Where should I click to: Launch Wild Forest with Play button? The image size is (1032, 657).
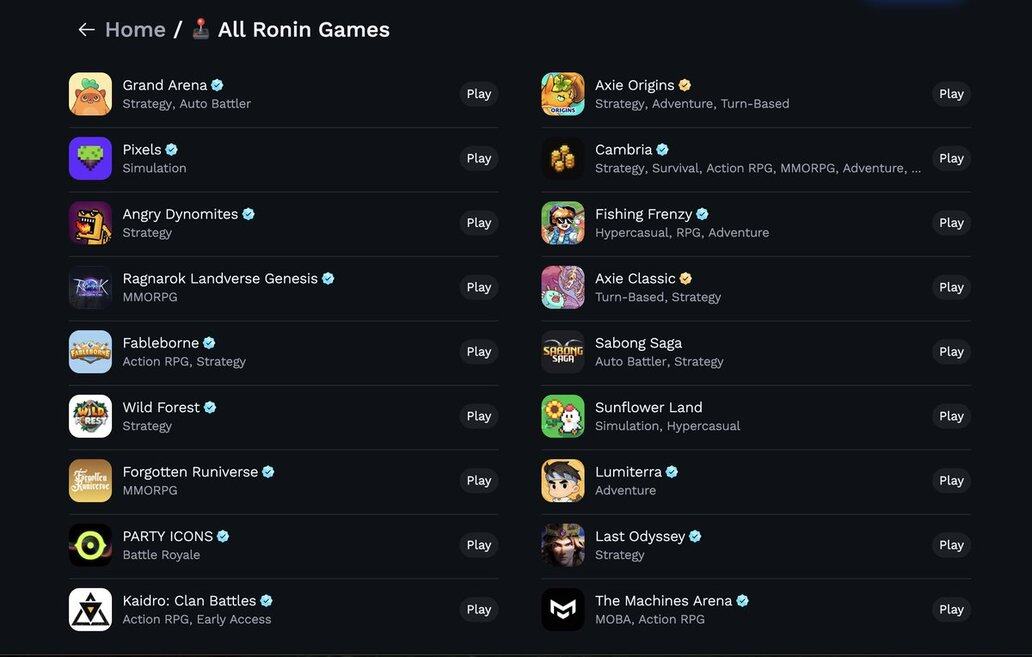pos(479,416)
